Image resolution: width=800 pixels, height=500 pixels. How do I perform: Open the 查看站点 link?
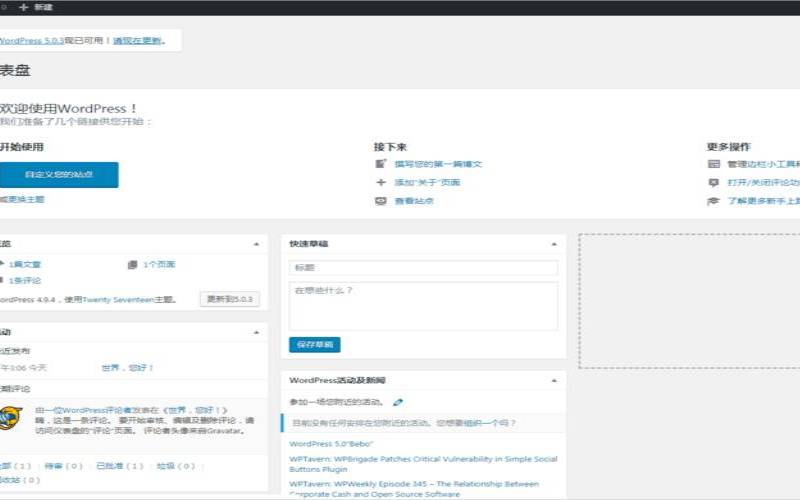tap(414, 201)
